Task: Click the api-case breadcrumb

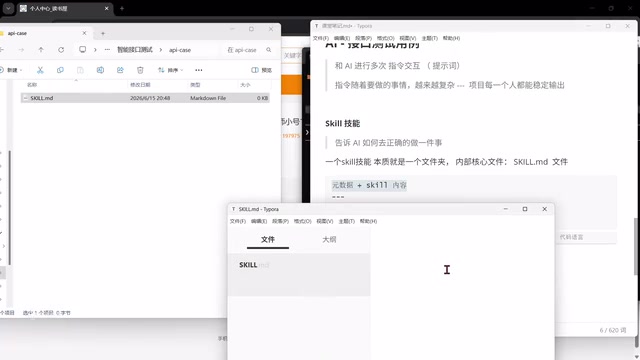Action: point(180,50)
